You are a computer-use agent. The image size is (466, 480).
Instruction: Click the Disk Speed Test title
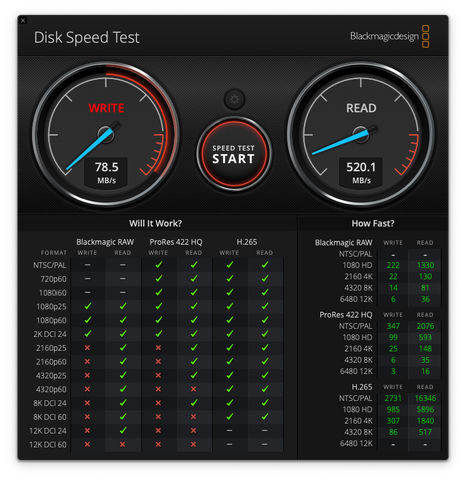(x=87, y=37)
